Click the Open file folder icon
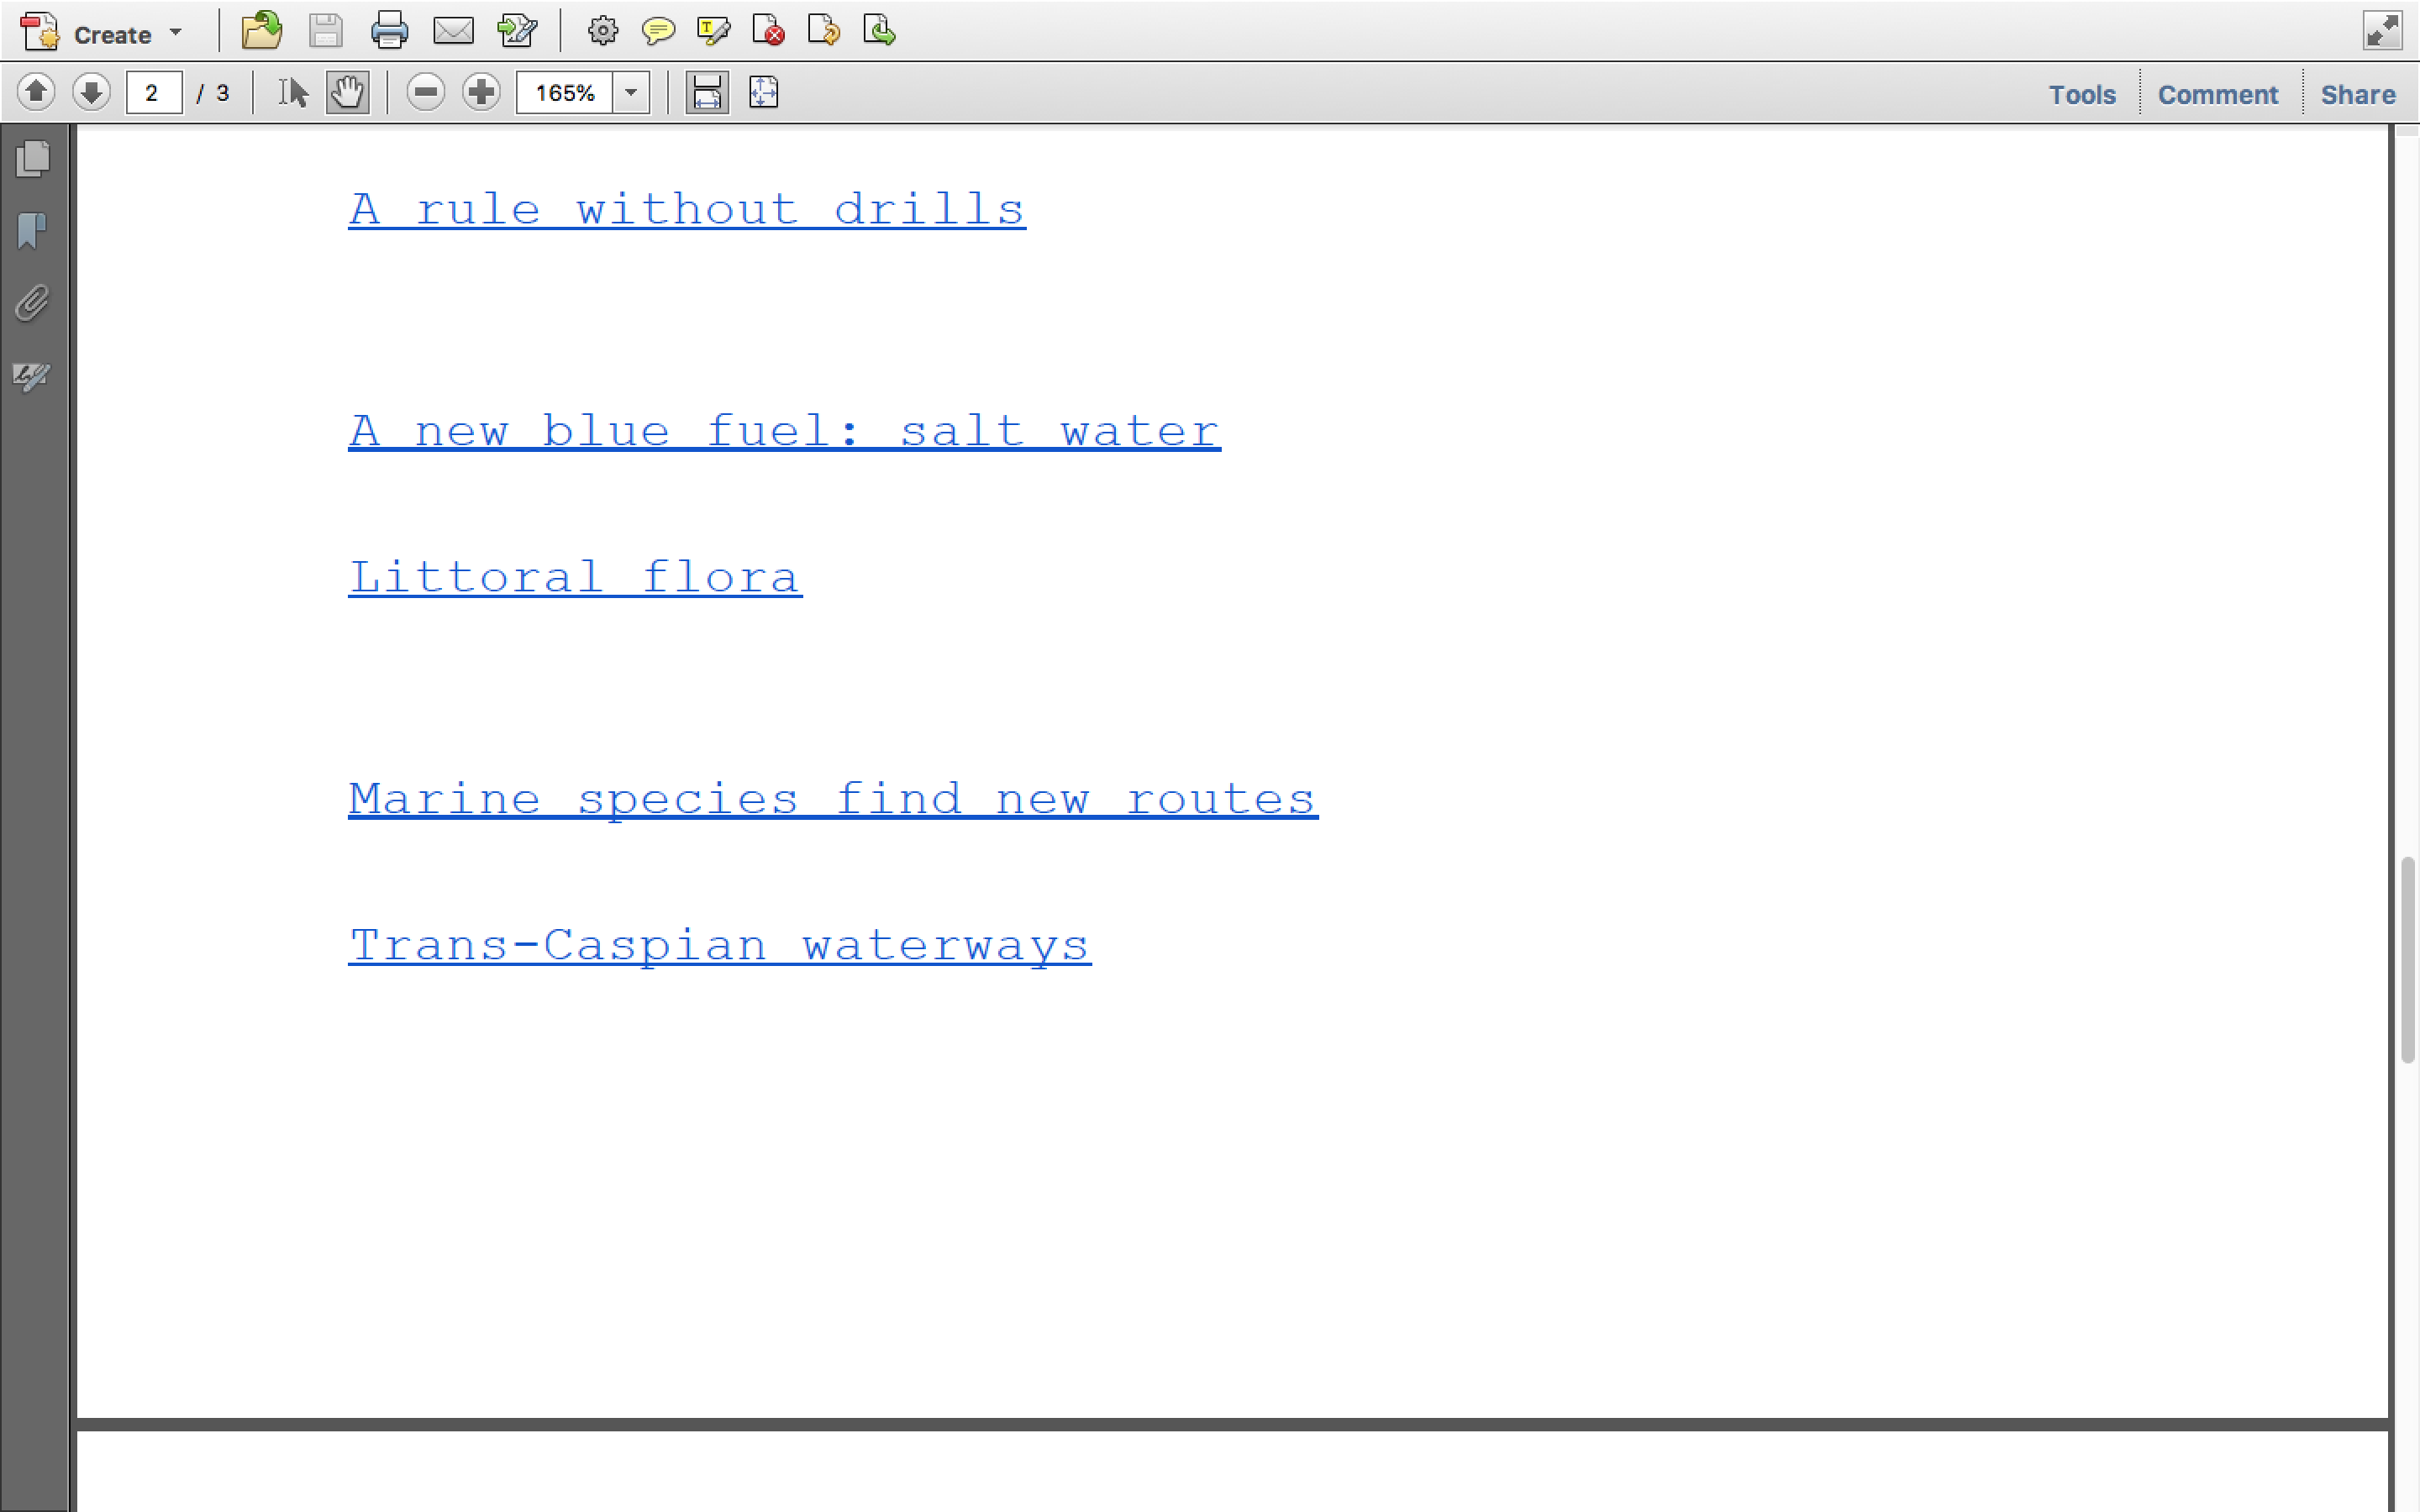 pyautogui.click(x=262, y=31)
